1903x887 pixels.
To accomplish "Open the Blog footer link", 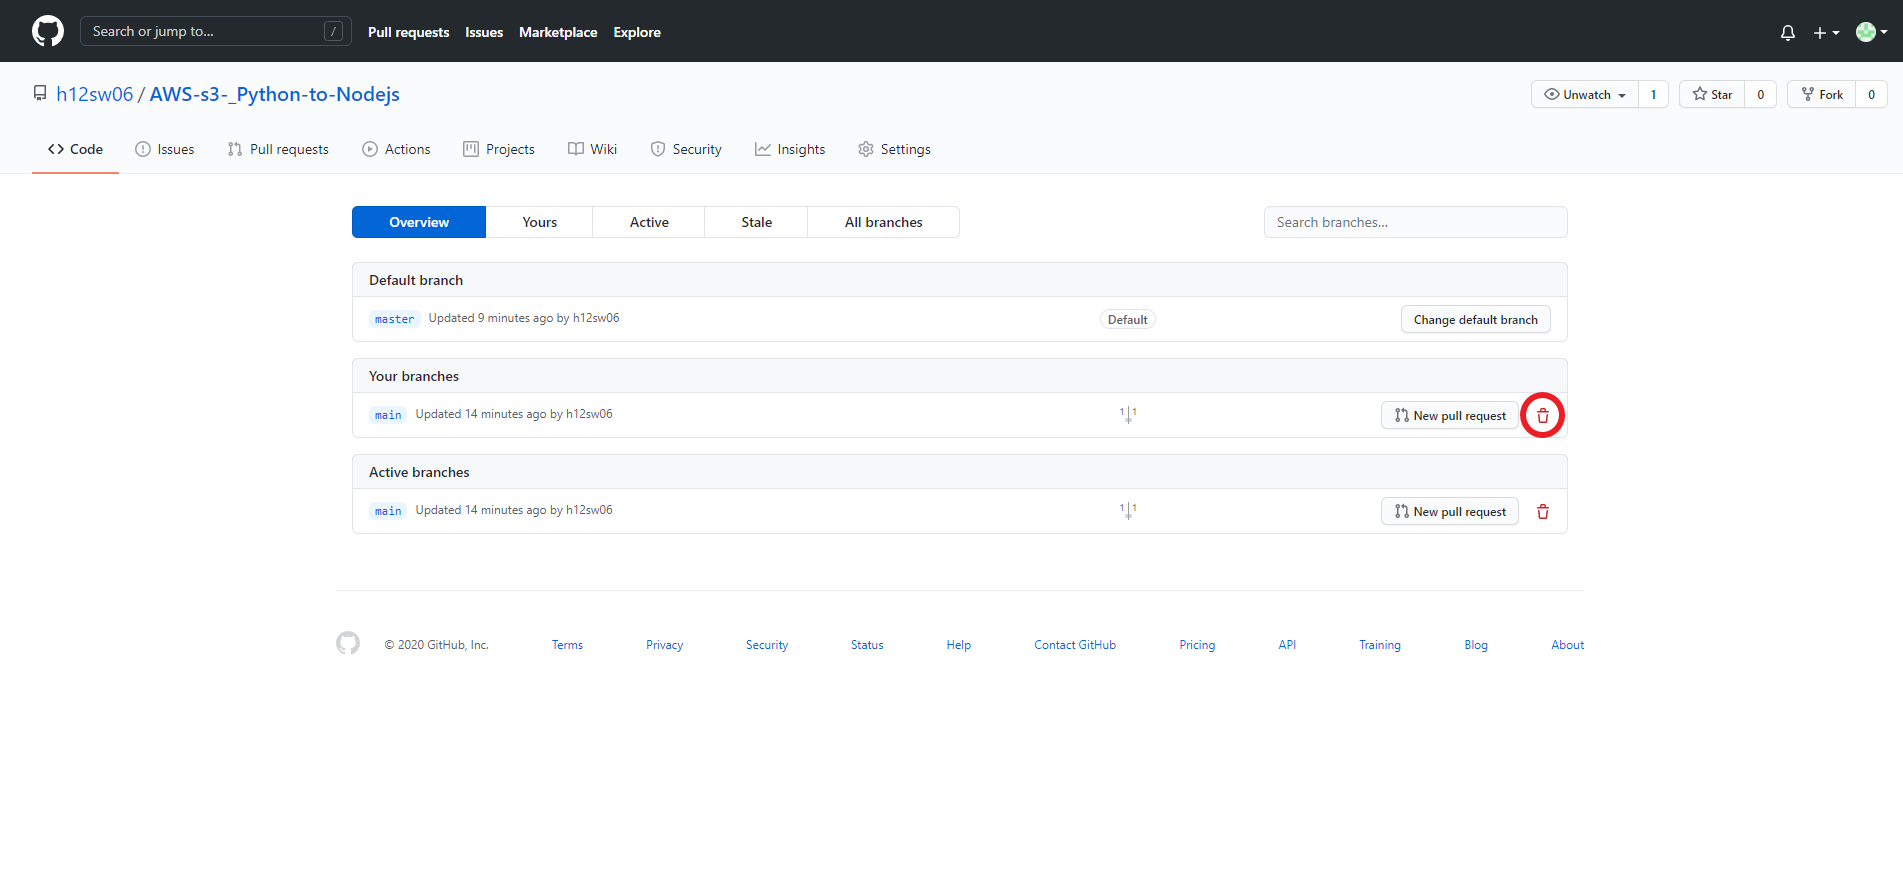I will pos(1476,645).
